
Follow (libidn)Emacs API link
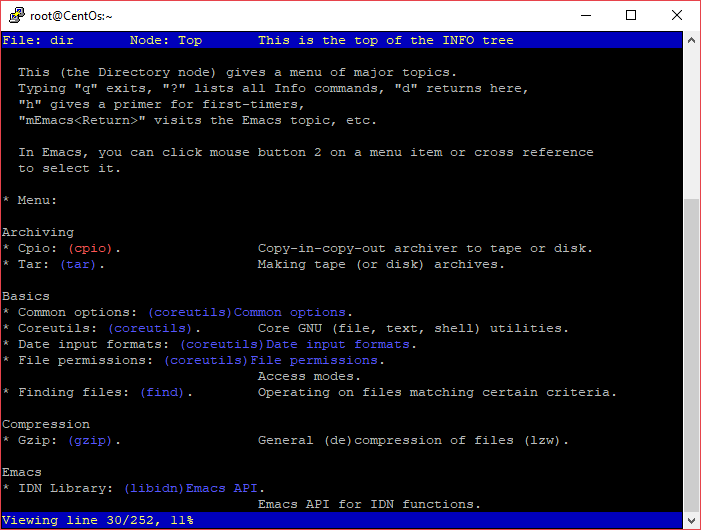[191, 488]
